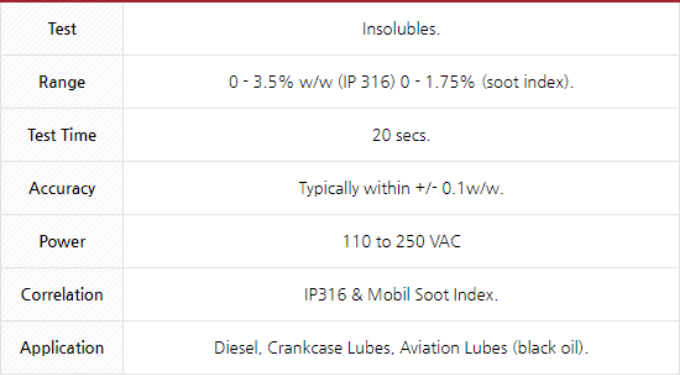Screen dimensions: 680x375
Task: Click the Range row label
Action: 62,82
